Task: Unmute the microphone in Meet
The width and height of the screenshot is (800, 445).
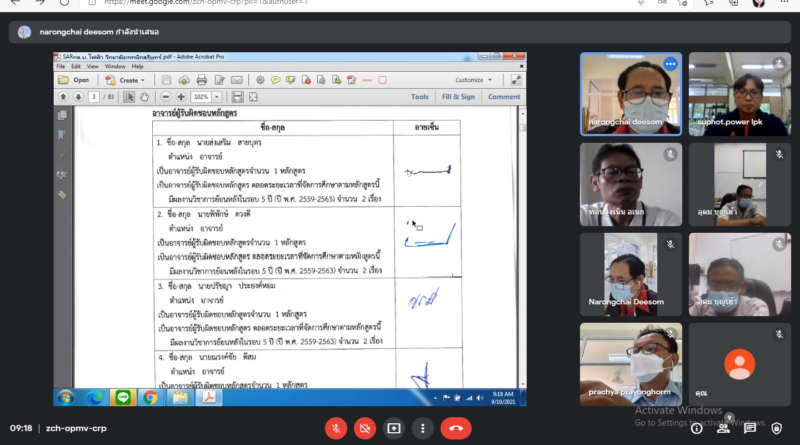Action: [x=336, y=427]
